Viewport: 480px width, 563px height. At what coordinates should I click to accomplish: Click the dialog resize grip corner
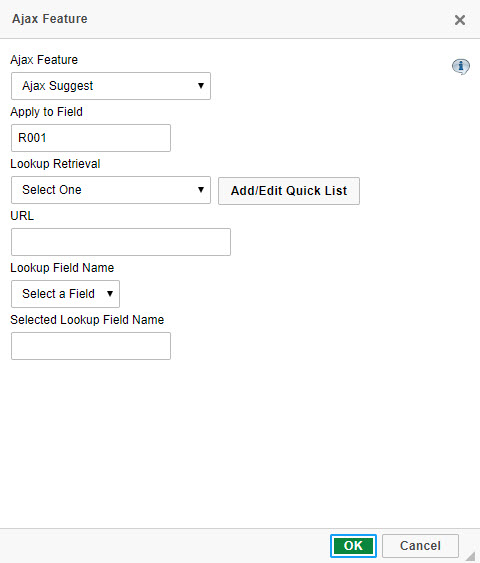(471, 556)
